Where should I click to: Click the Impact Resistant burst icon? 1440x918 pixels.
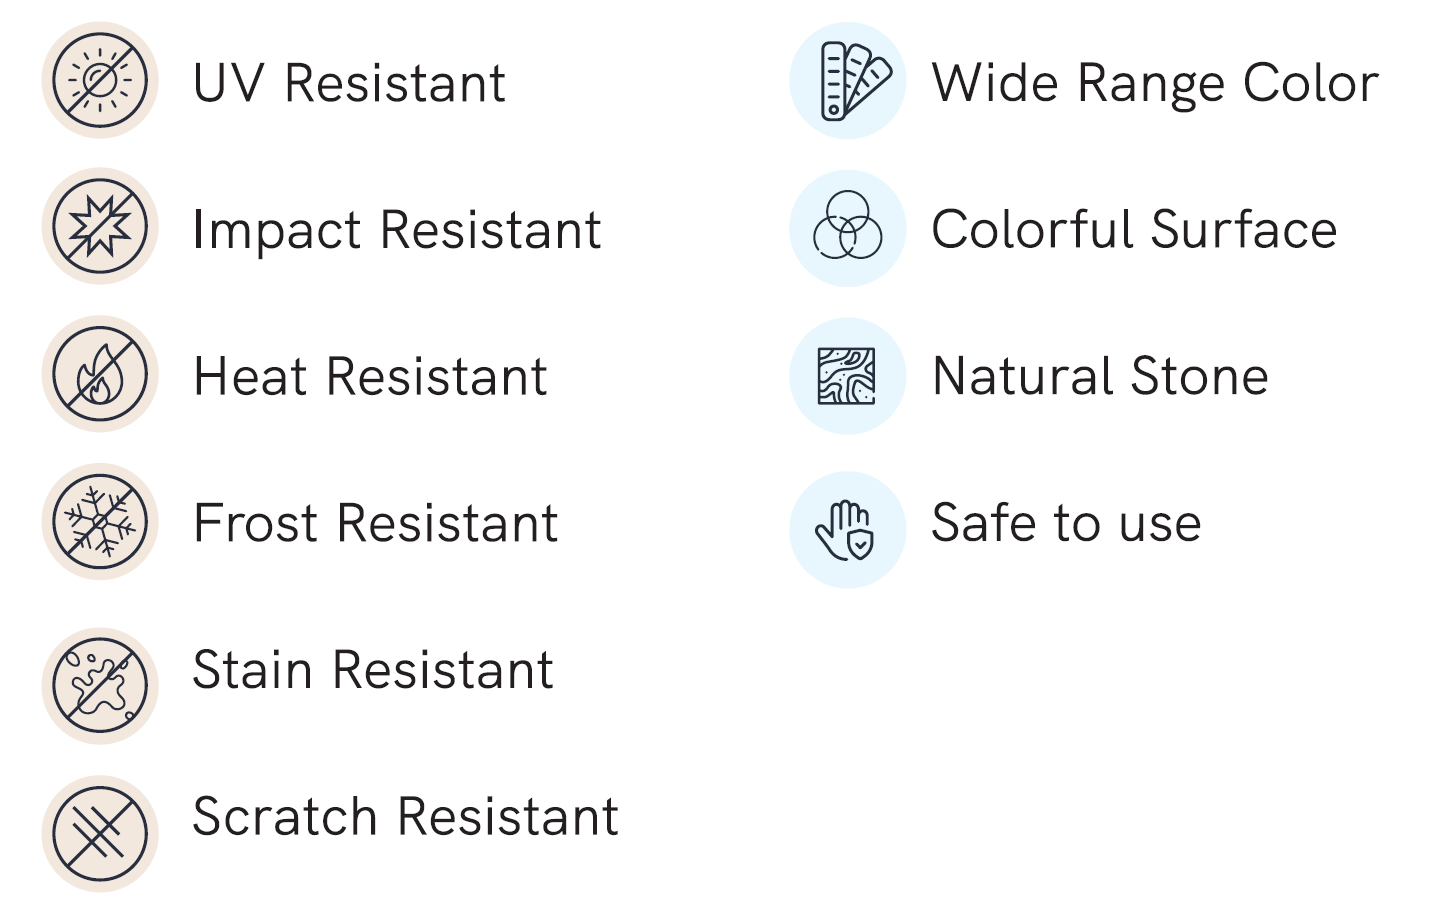click(x=100, y=226)
